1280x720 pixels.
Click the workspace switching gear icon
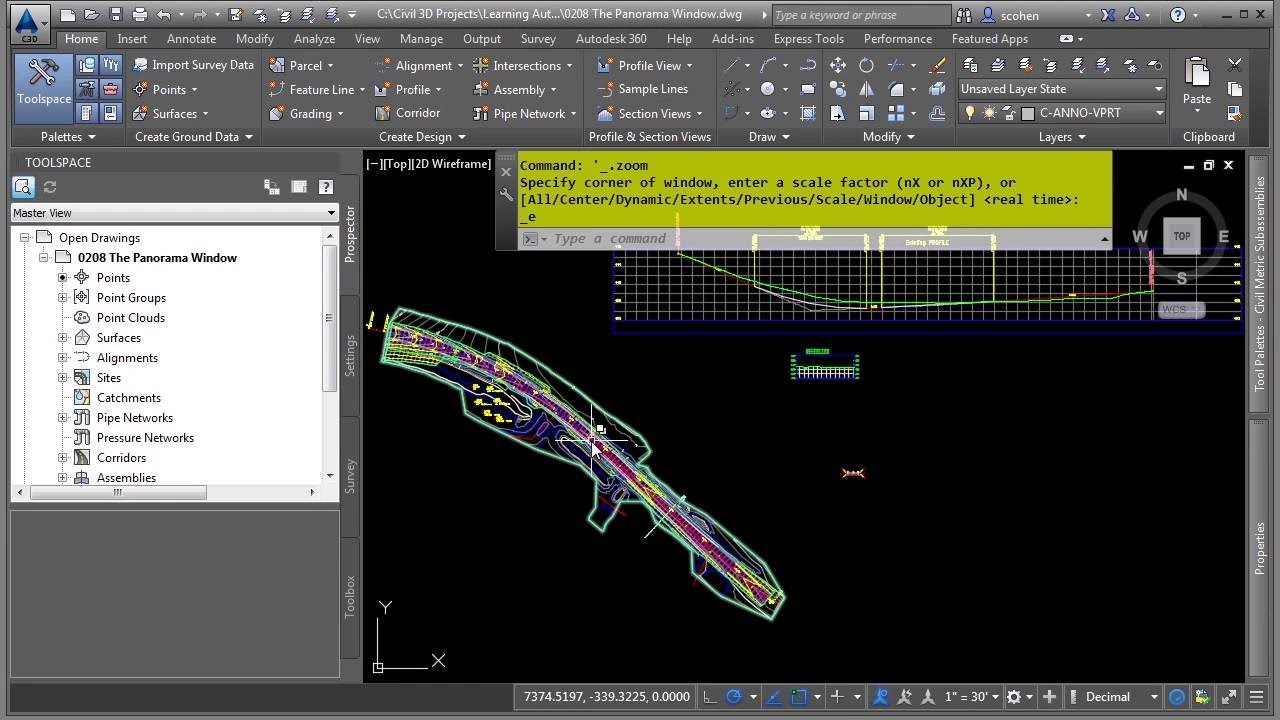[1014, 697]
